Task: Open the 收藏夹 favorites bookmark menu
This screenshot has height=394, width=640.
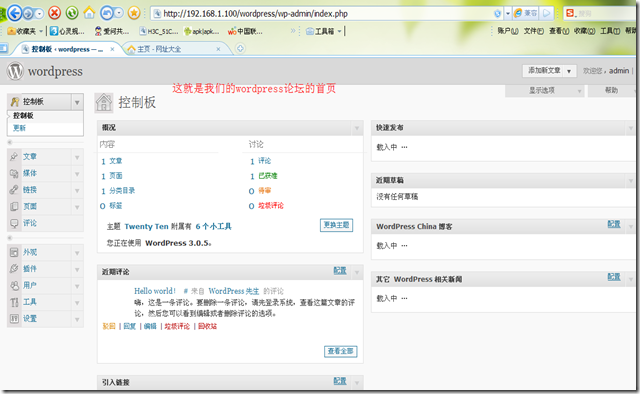Action: tap(25, 31)
